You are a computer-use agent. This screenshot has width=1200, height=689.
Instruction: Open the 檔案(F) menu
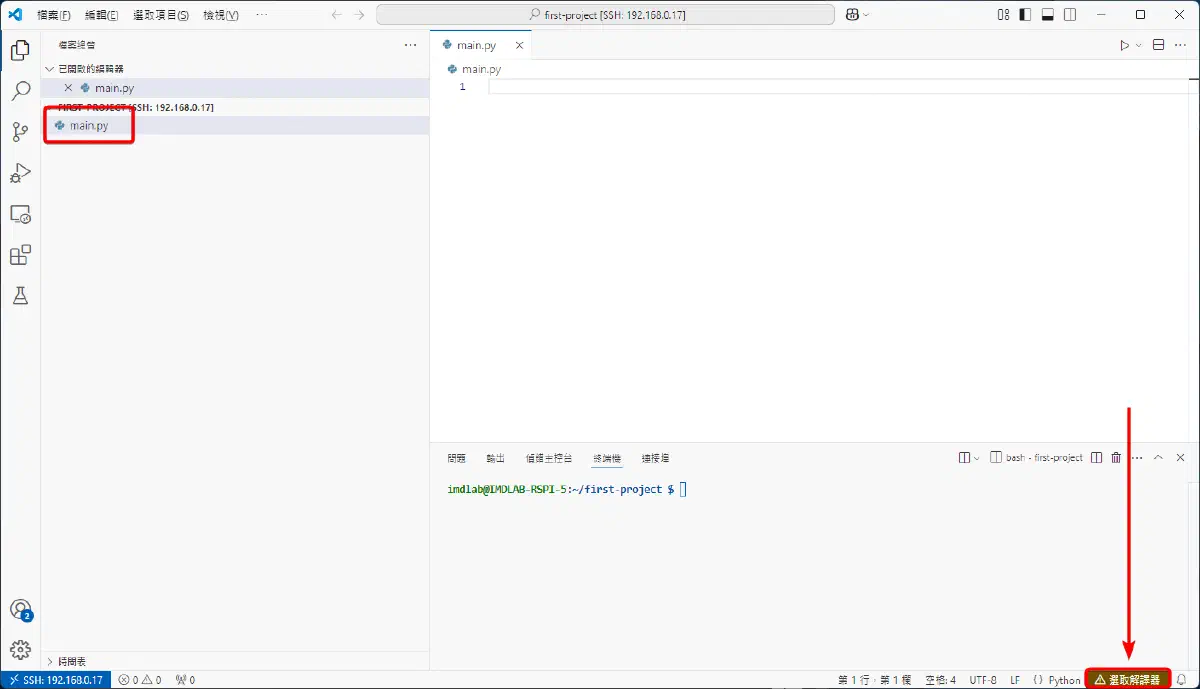click(x=54, y=15)
